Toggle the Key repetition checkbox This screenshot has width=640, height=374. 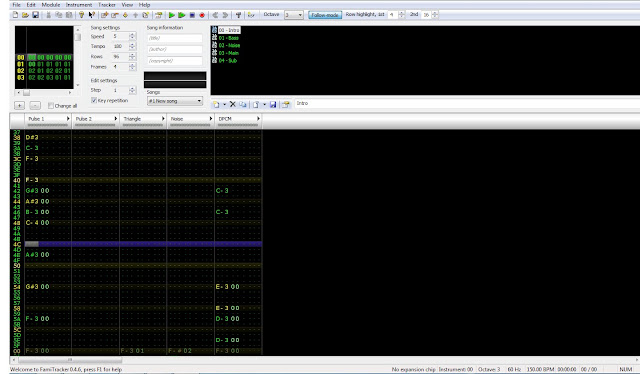point(94,100)
